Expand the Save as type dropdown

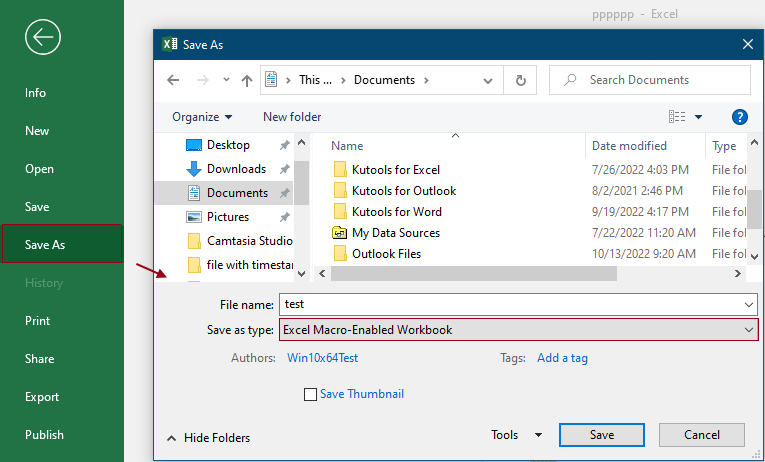(x=749, y=329)
